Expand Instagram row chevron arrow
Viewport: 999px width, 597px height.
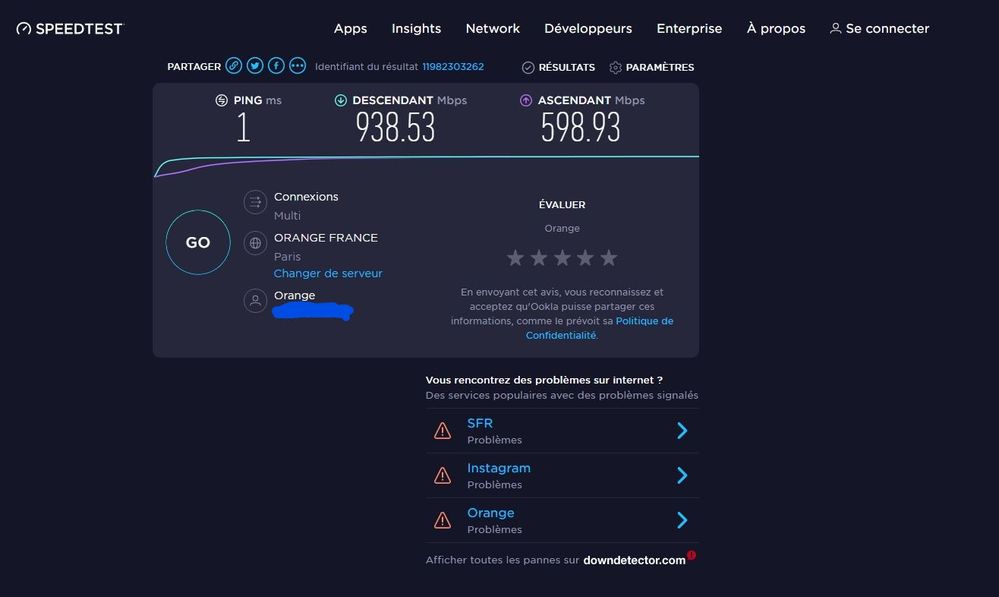pyautogui.click(x=682, y=475)
